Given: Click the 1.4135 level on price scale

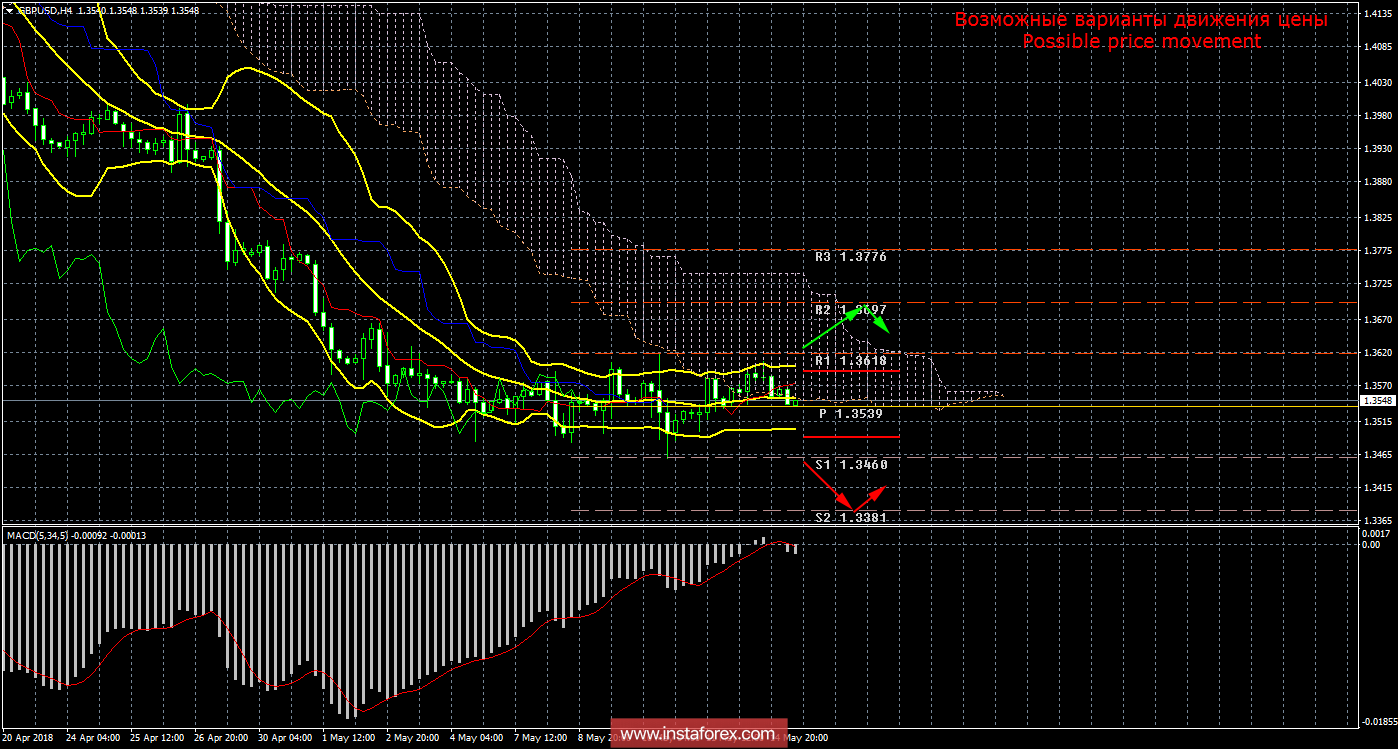Looking at the screenshot, I should [1376, 14].
